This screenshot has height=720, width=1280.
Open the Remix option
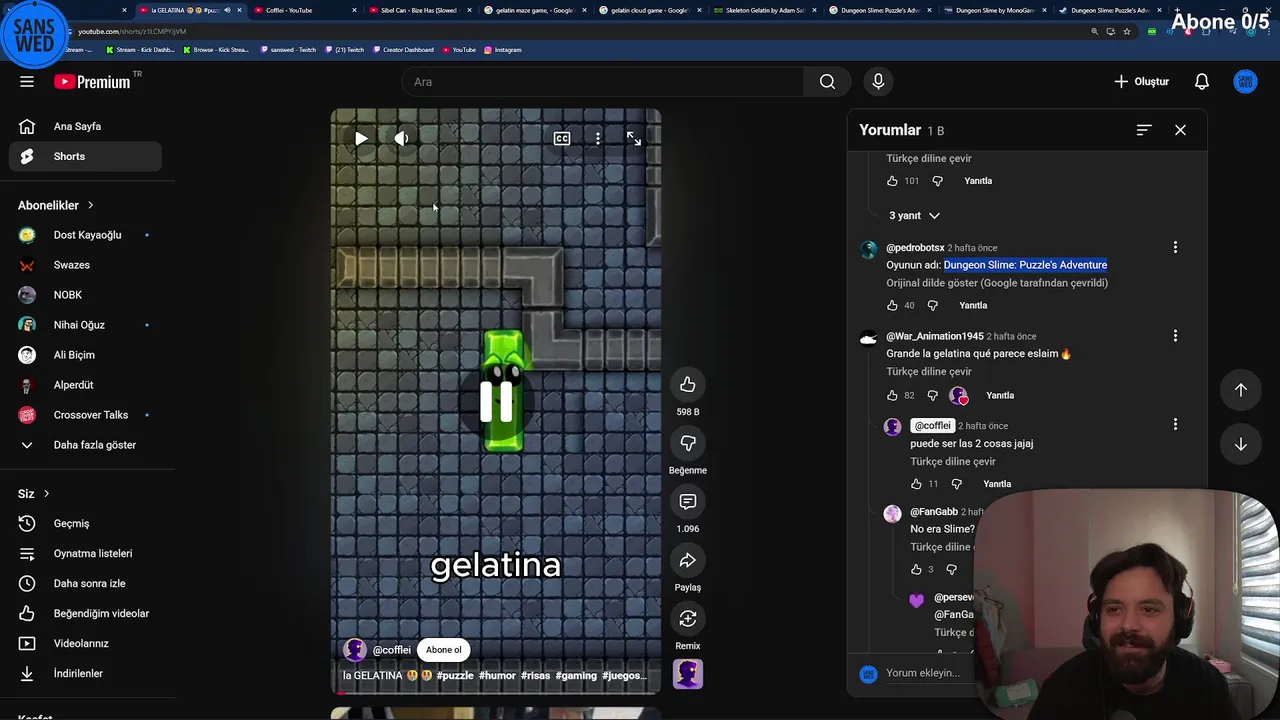click(x=688, y=619)
